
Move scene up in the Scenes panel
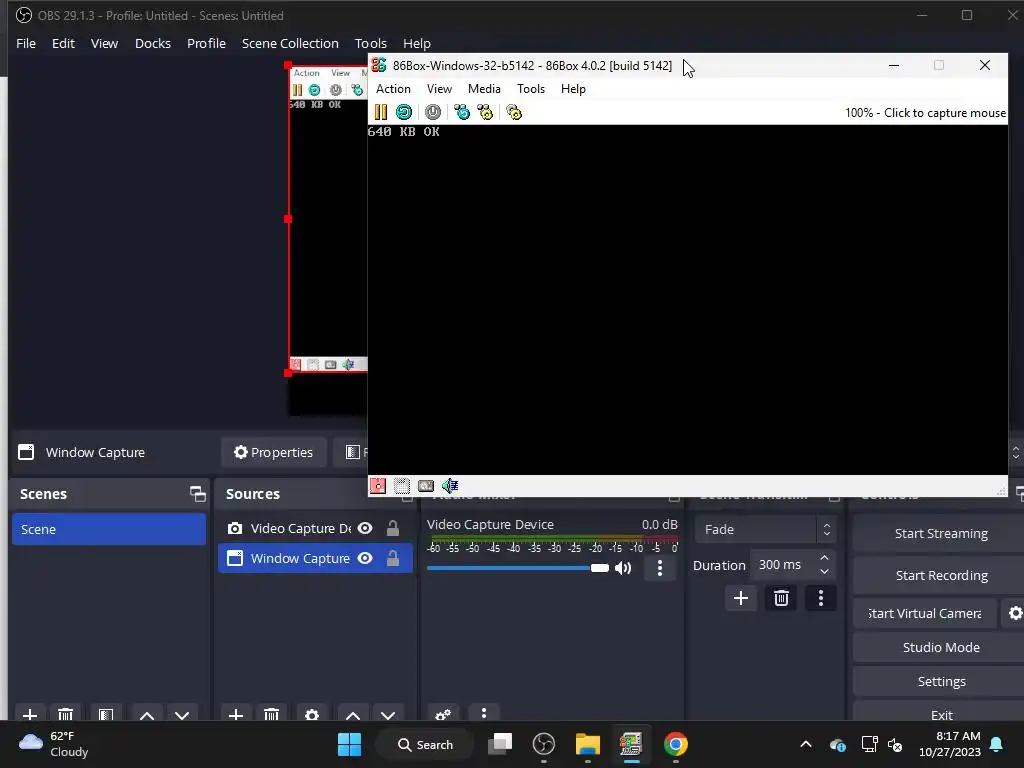147,714
